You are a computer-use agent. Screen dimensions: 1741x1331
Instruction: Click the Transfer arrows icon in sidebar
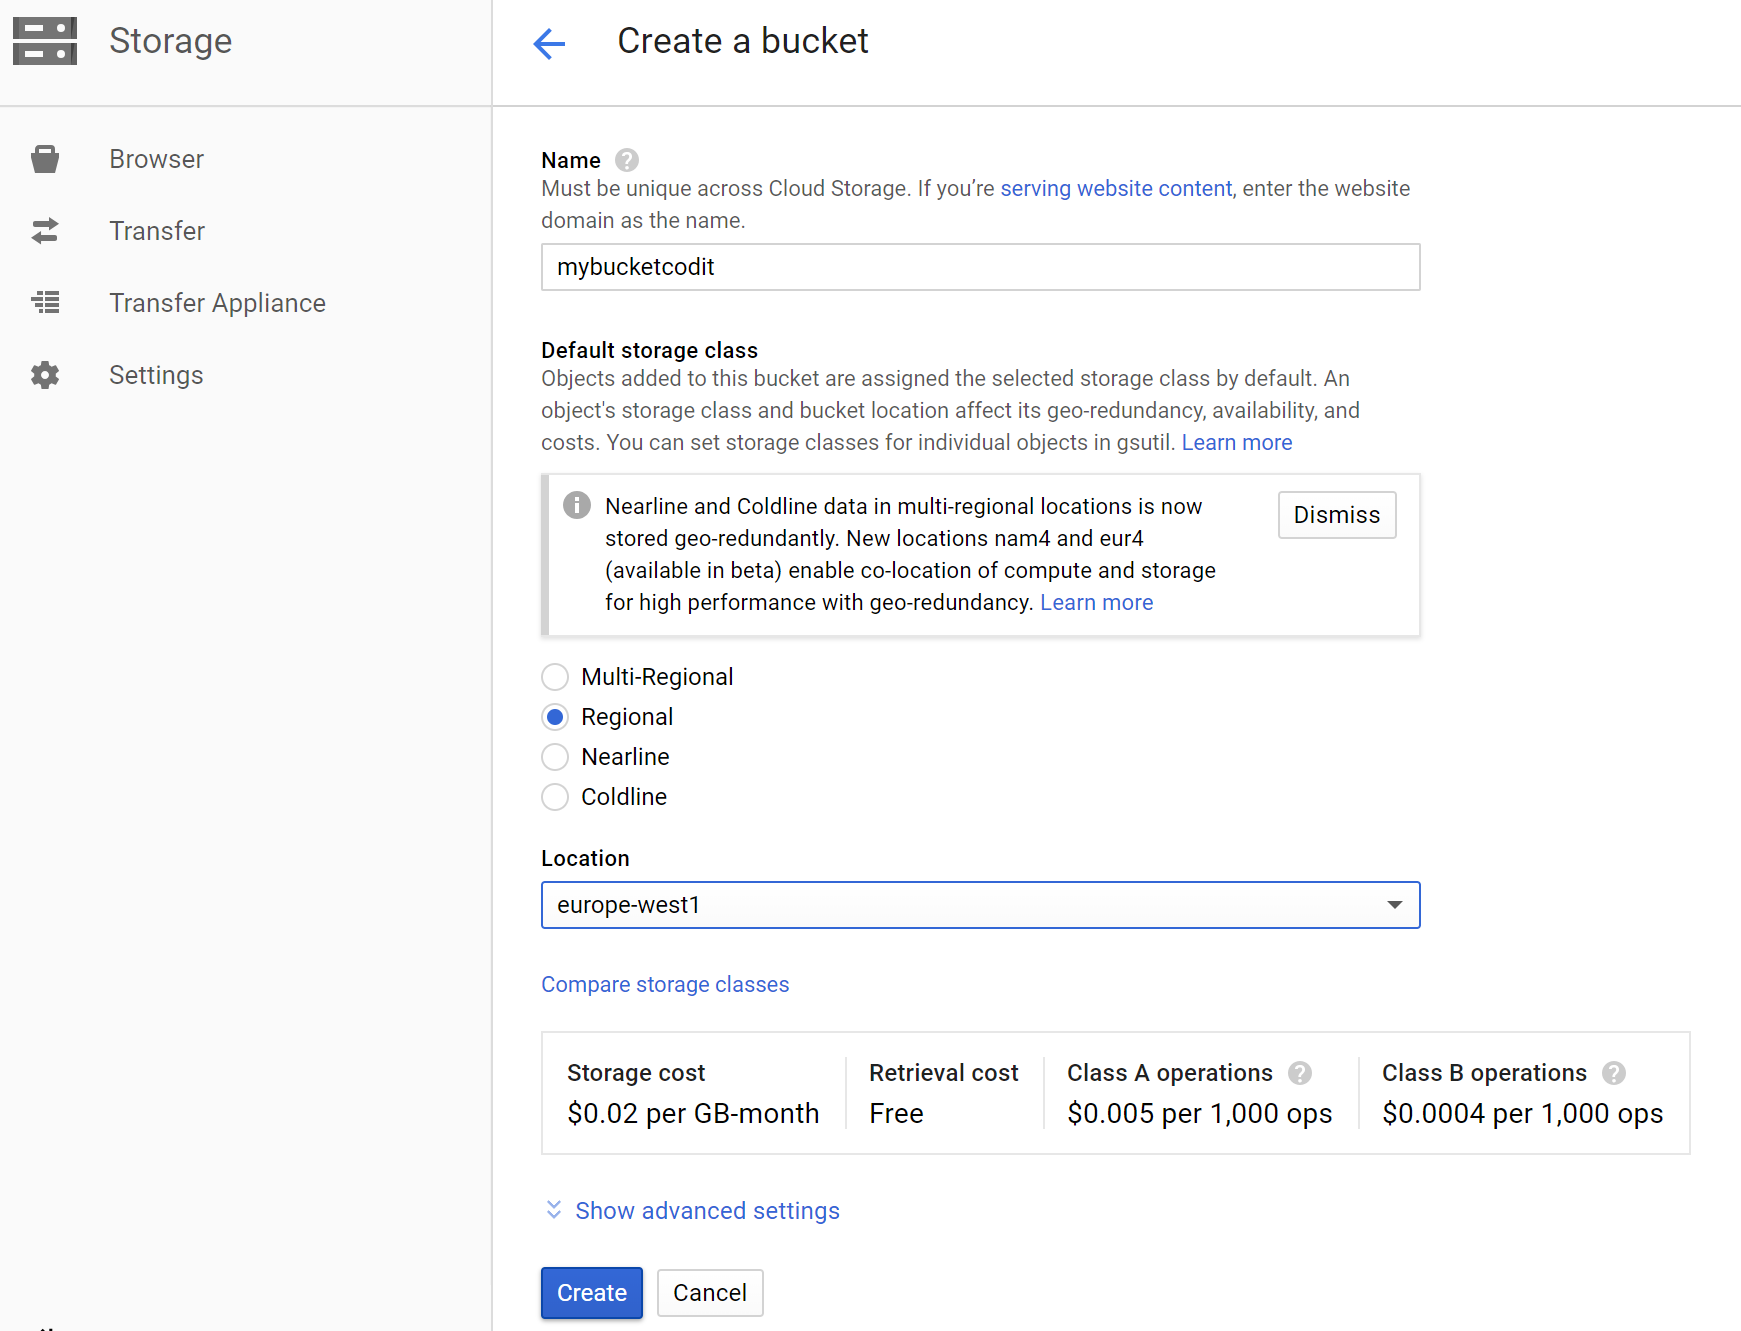(45, 231)
